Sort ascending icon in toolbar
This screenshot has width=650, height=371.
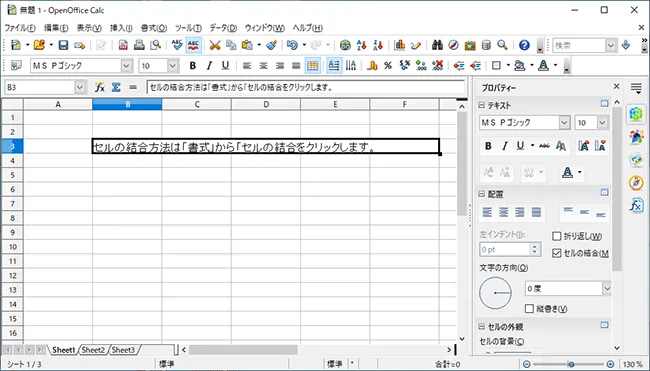pos(361,45)
